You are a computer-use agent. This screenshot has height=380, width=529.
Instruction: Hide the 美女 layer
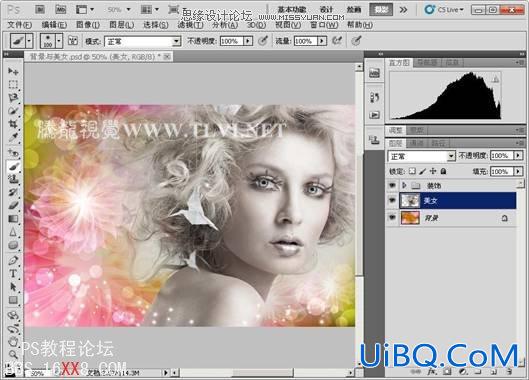coord(392,201)
